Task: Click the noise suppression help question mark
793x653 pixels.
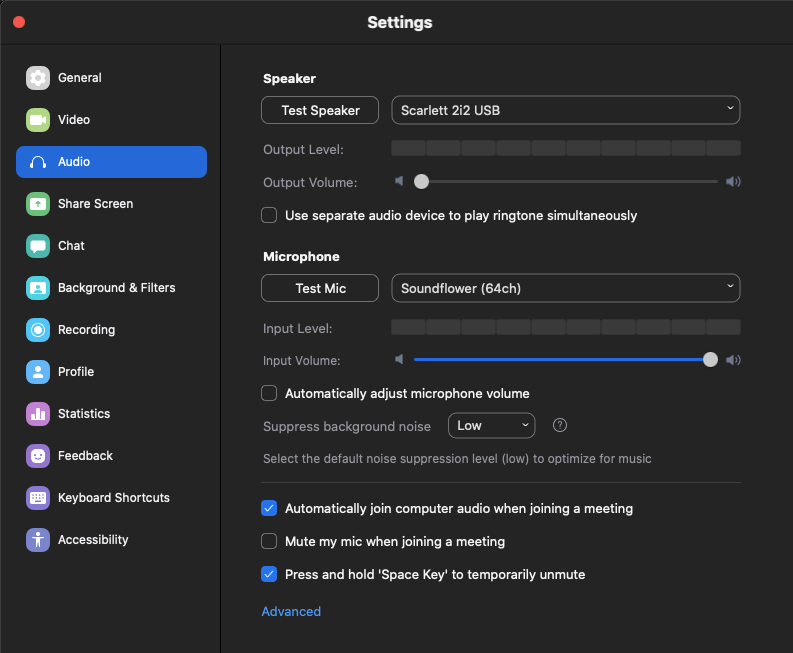Action: coord(560,425)
